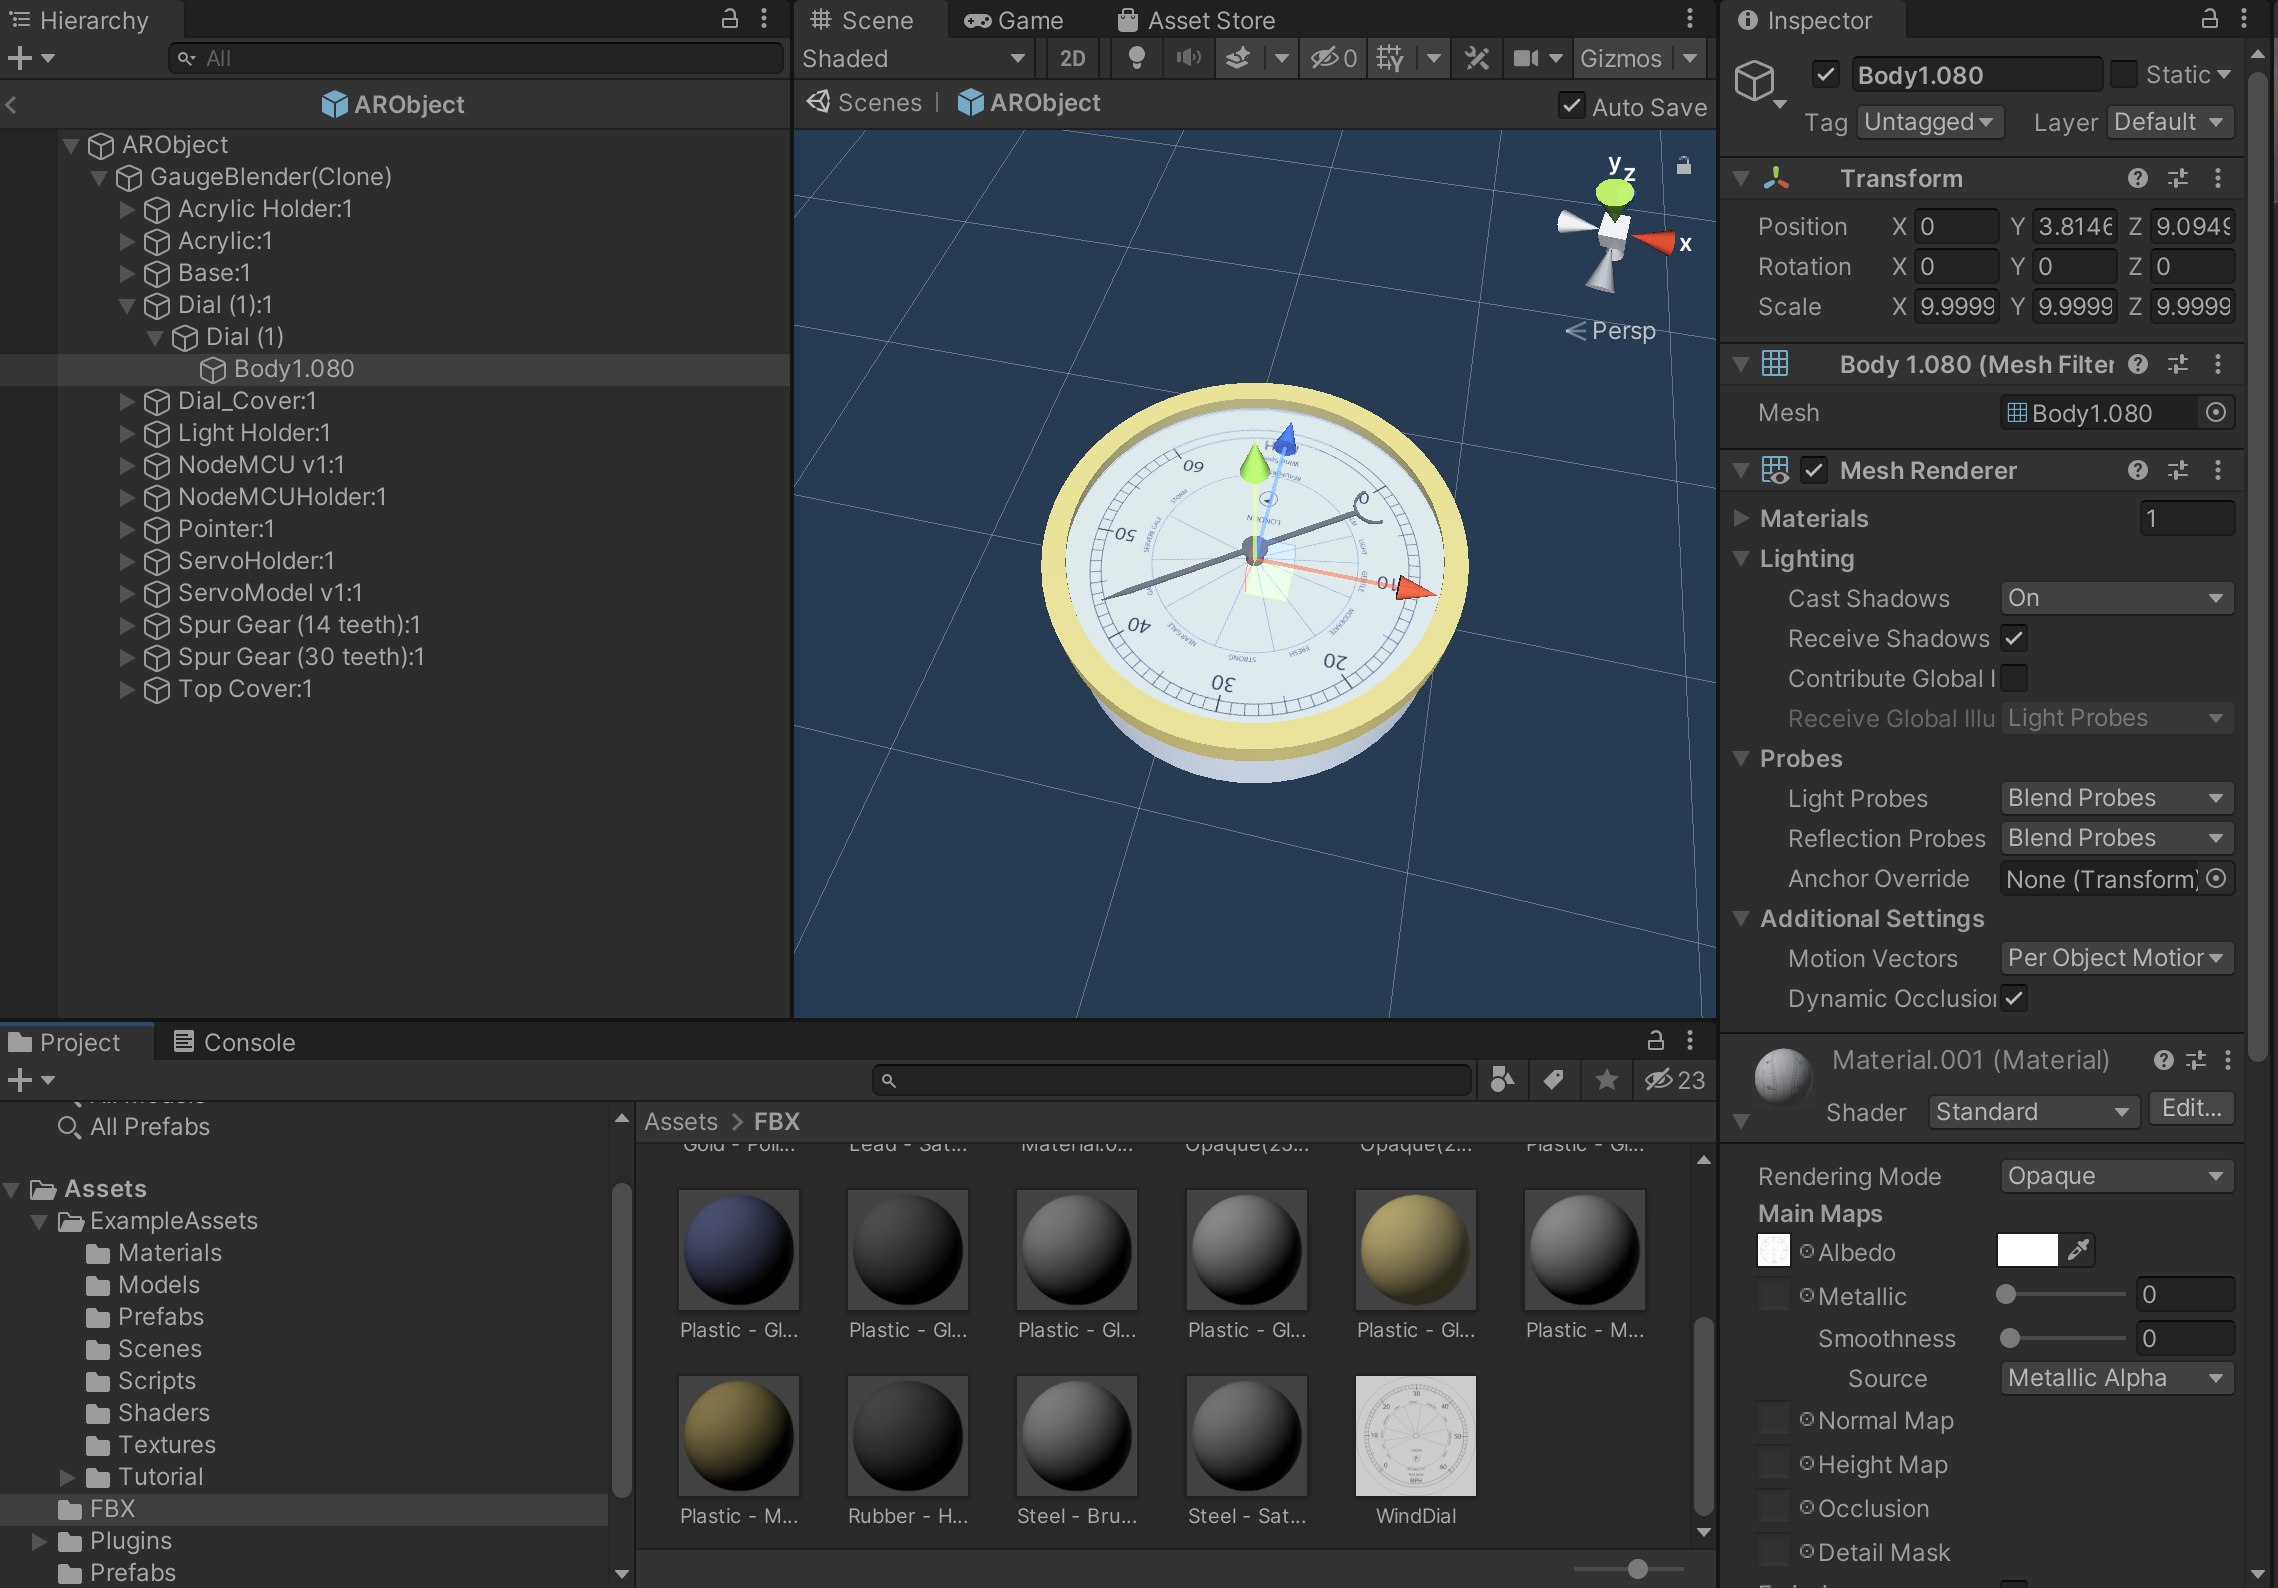Open component editor tools icon
The height and width of the screenshot is (1588, 2278).
click(x=1477, y=58)
